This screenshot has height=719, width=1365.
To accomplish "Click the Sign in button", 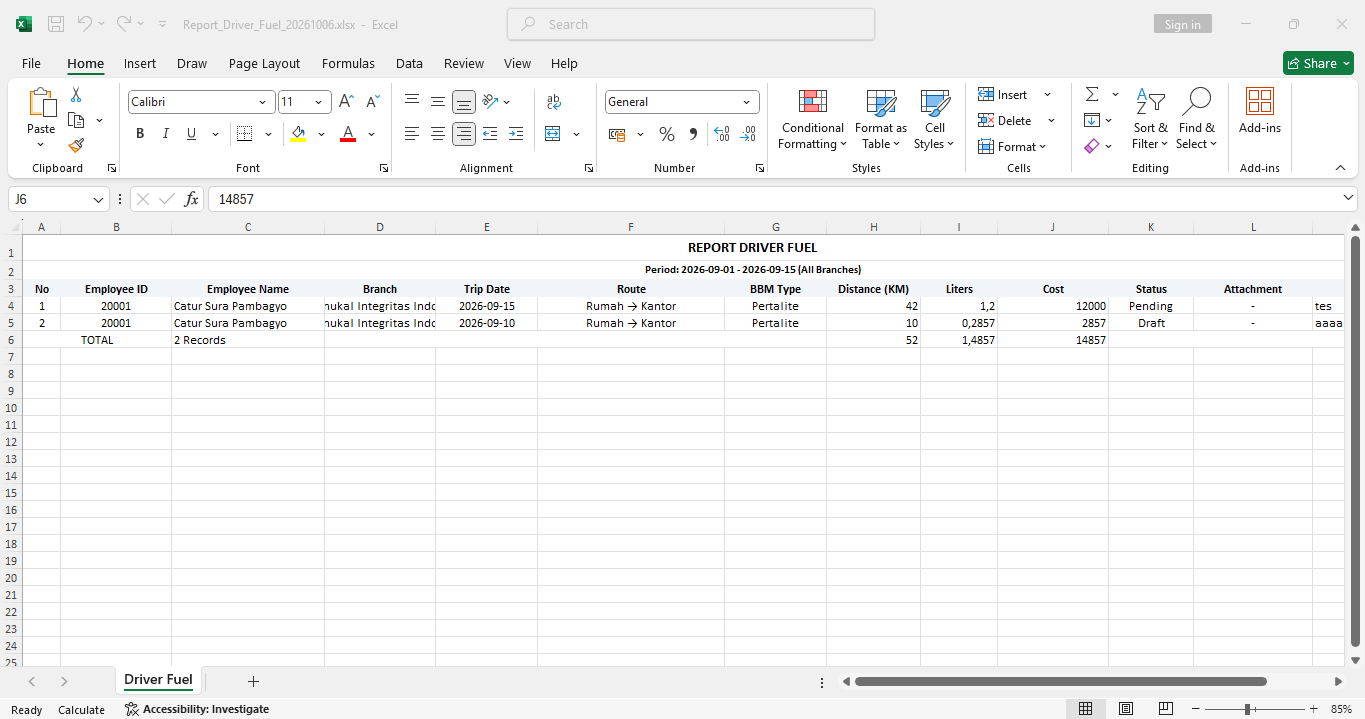I will 1182,25.
